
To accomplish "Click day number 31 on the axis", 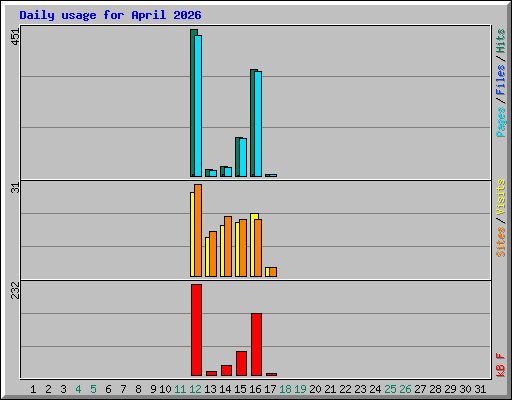I will 480,389.
